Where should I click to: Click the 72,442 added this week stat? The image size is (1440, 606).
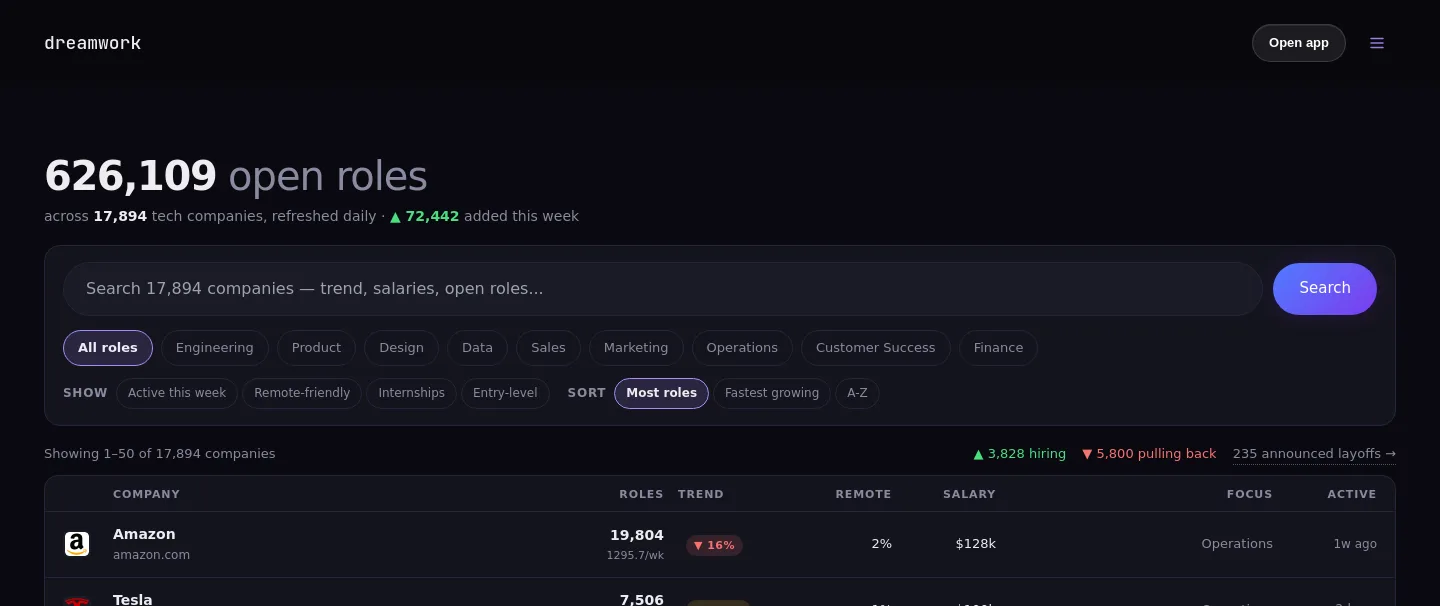[484, 216]
